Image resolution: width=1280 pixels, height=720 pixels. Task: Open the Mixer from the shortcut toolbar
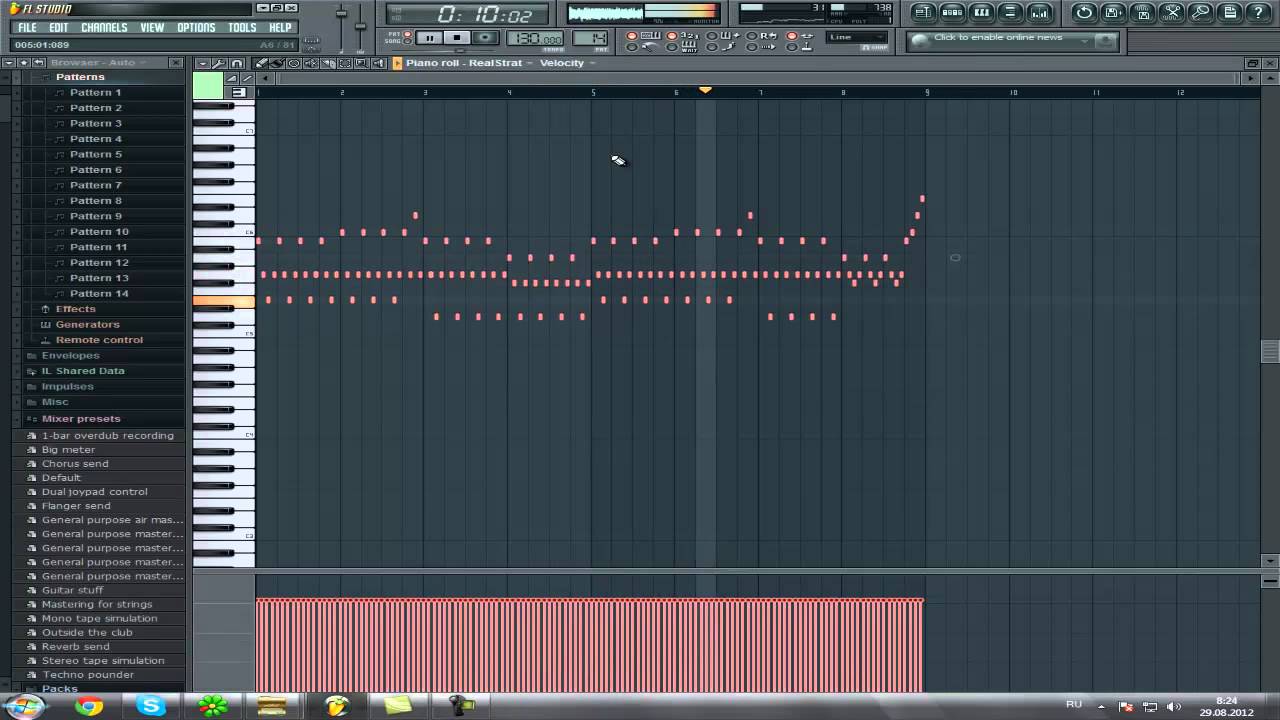pyautogui.click(x=1040, y=11)
